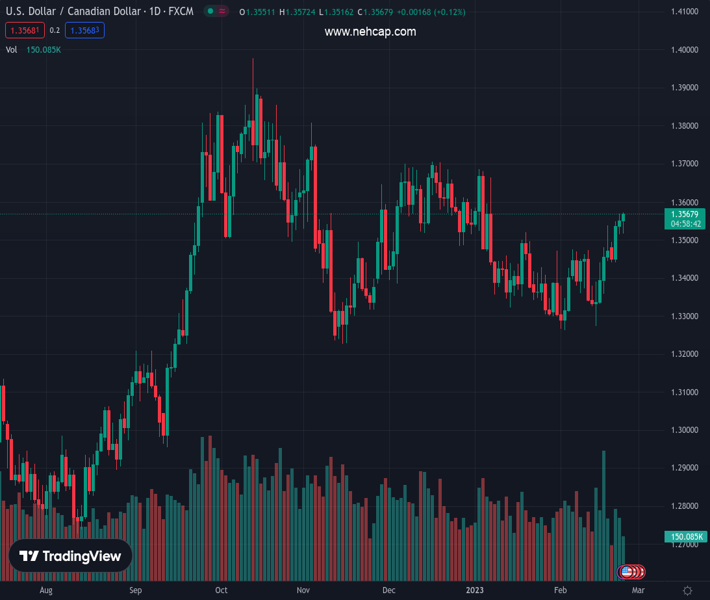Screen dimensions: 710x600
Task: Click the Aug label on time axis
Action: tap(45, 591)
